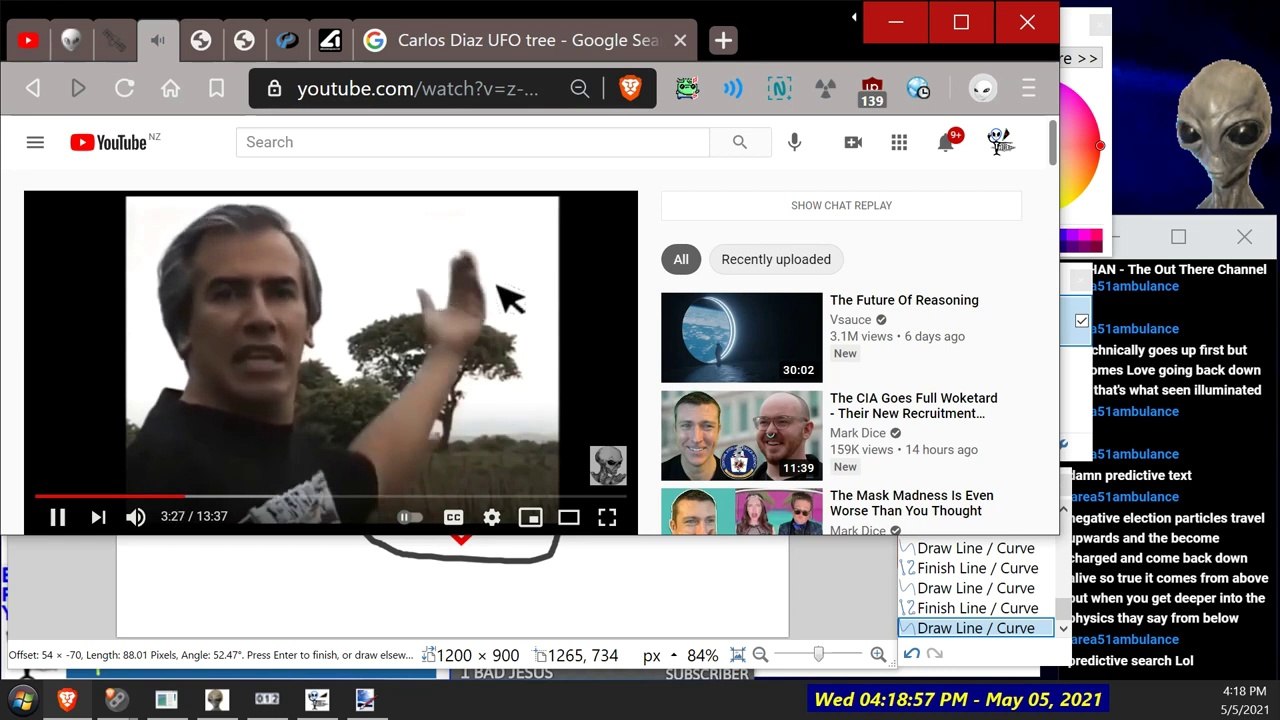Go forward to the next page

78,89
